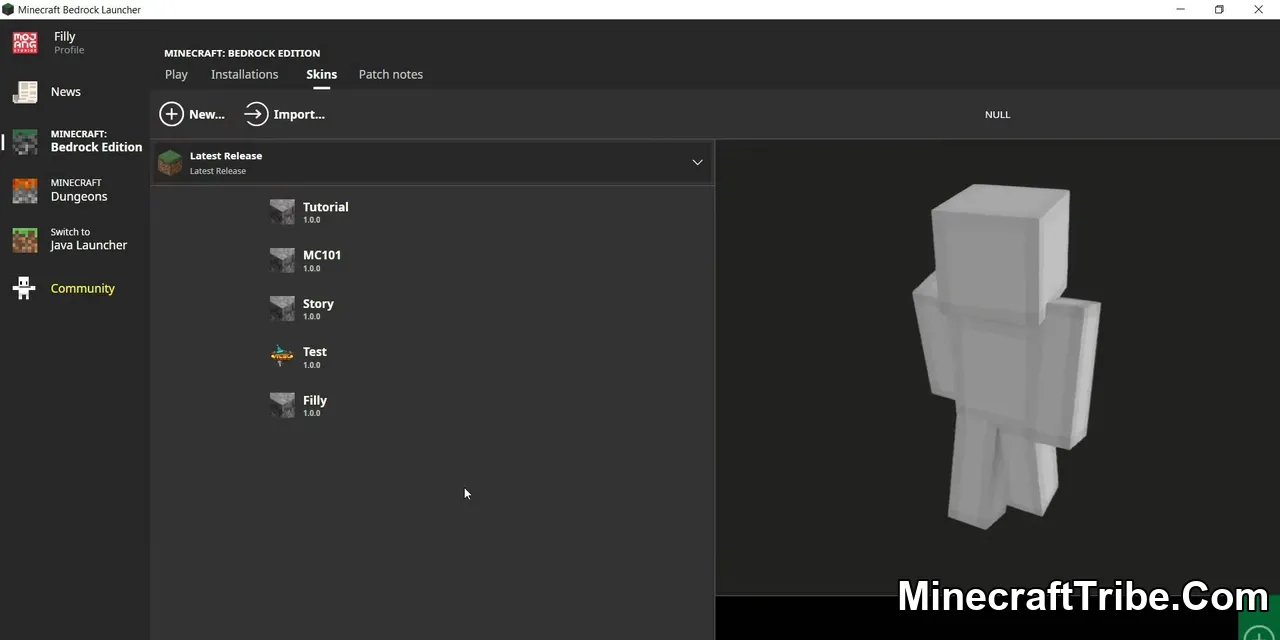Click the Minecraft Bedrock Launcher title bar icon
This screenshot has width=1280, height=640.
[x=8, y=9]
